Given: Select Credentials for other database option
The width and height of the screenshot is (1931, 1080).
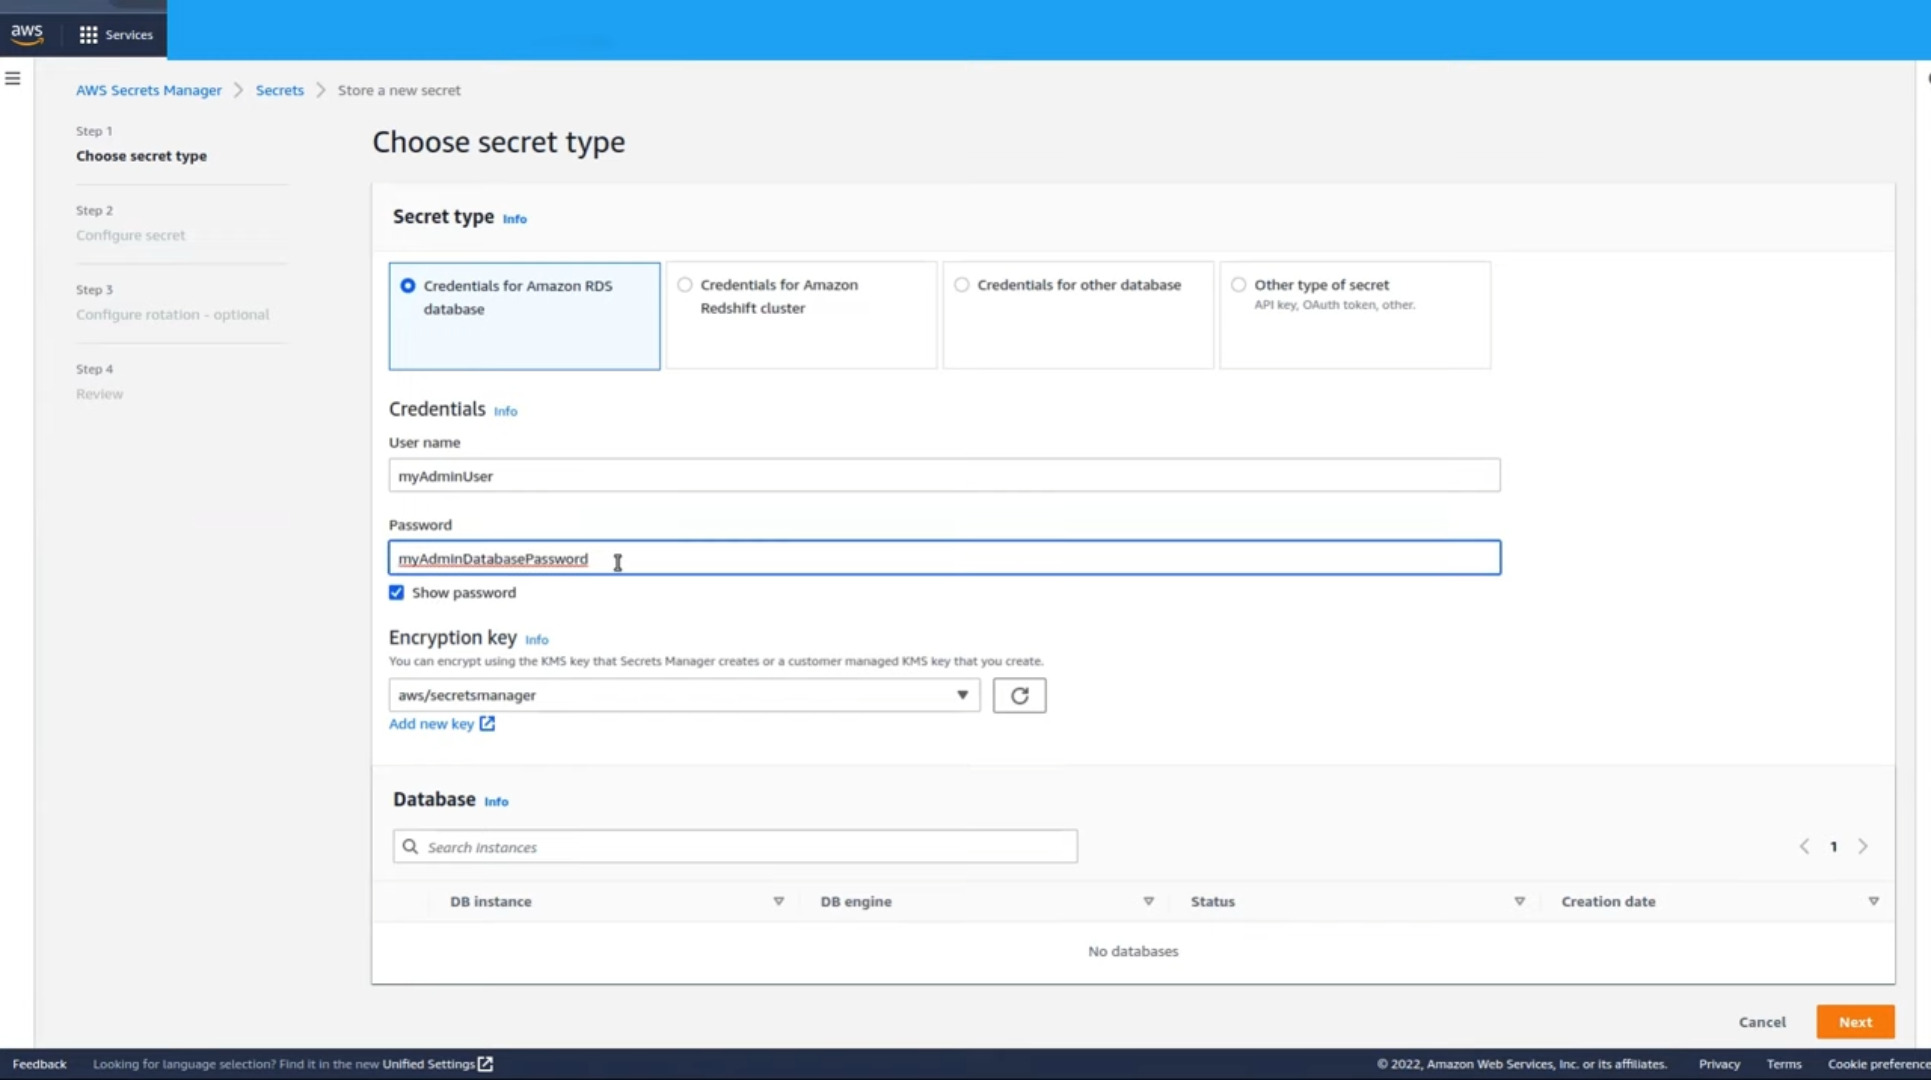Looking at the screenshot, I should [962, 285].
